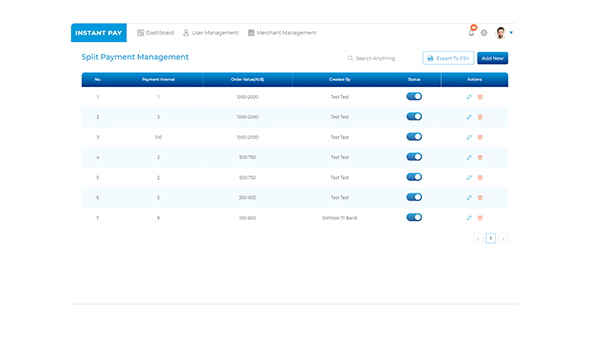Image resolution: width=590 pixels, height=360 pixels.
Task: Open Merchant Management menu
Action: (282, 33)
